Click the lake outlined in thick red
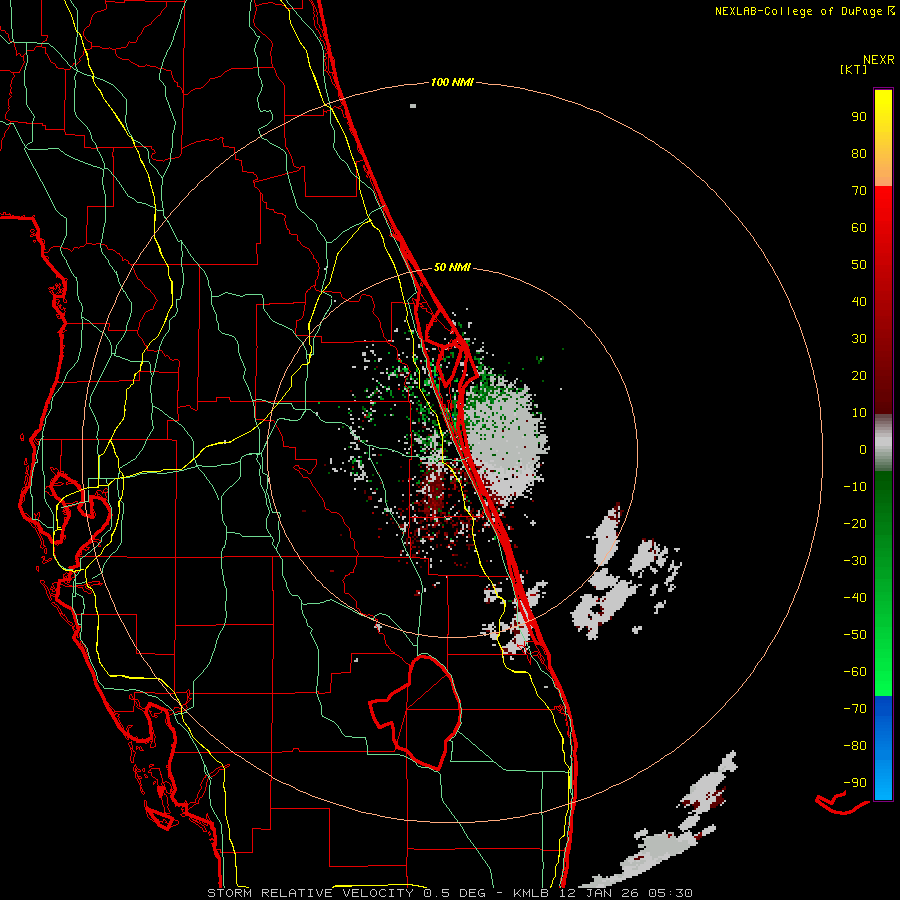Image resolution: width=900 pixels, height=900 pixels. point(418,712)
